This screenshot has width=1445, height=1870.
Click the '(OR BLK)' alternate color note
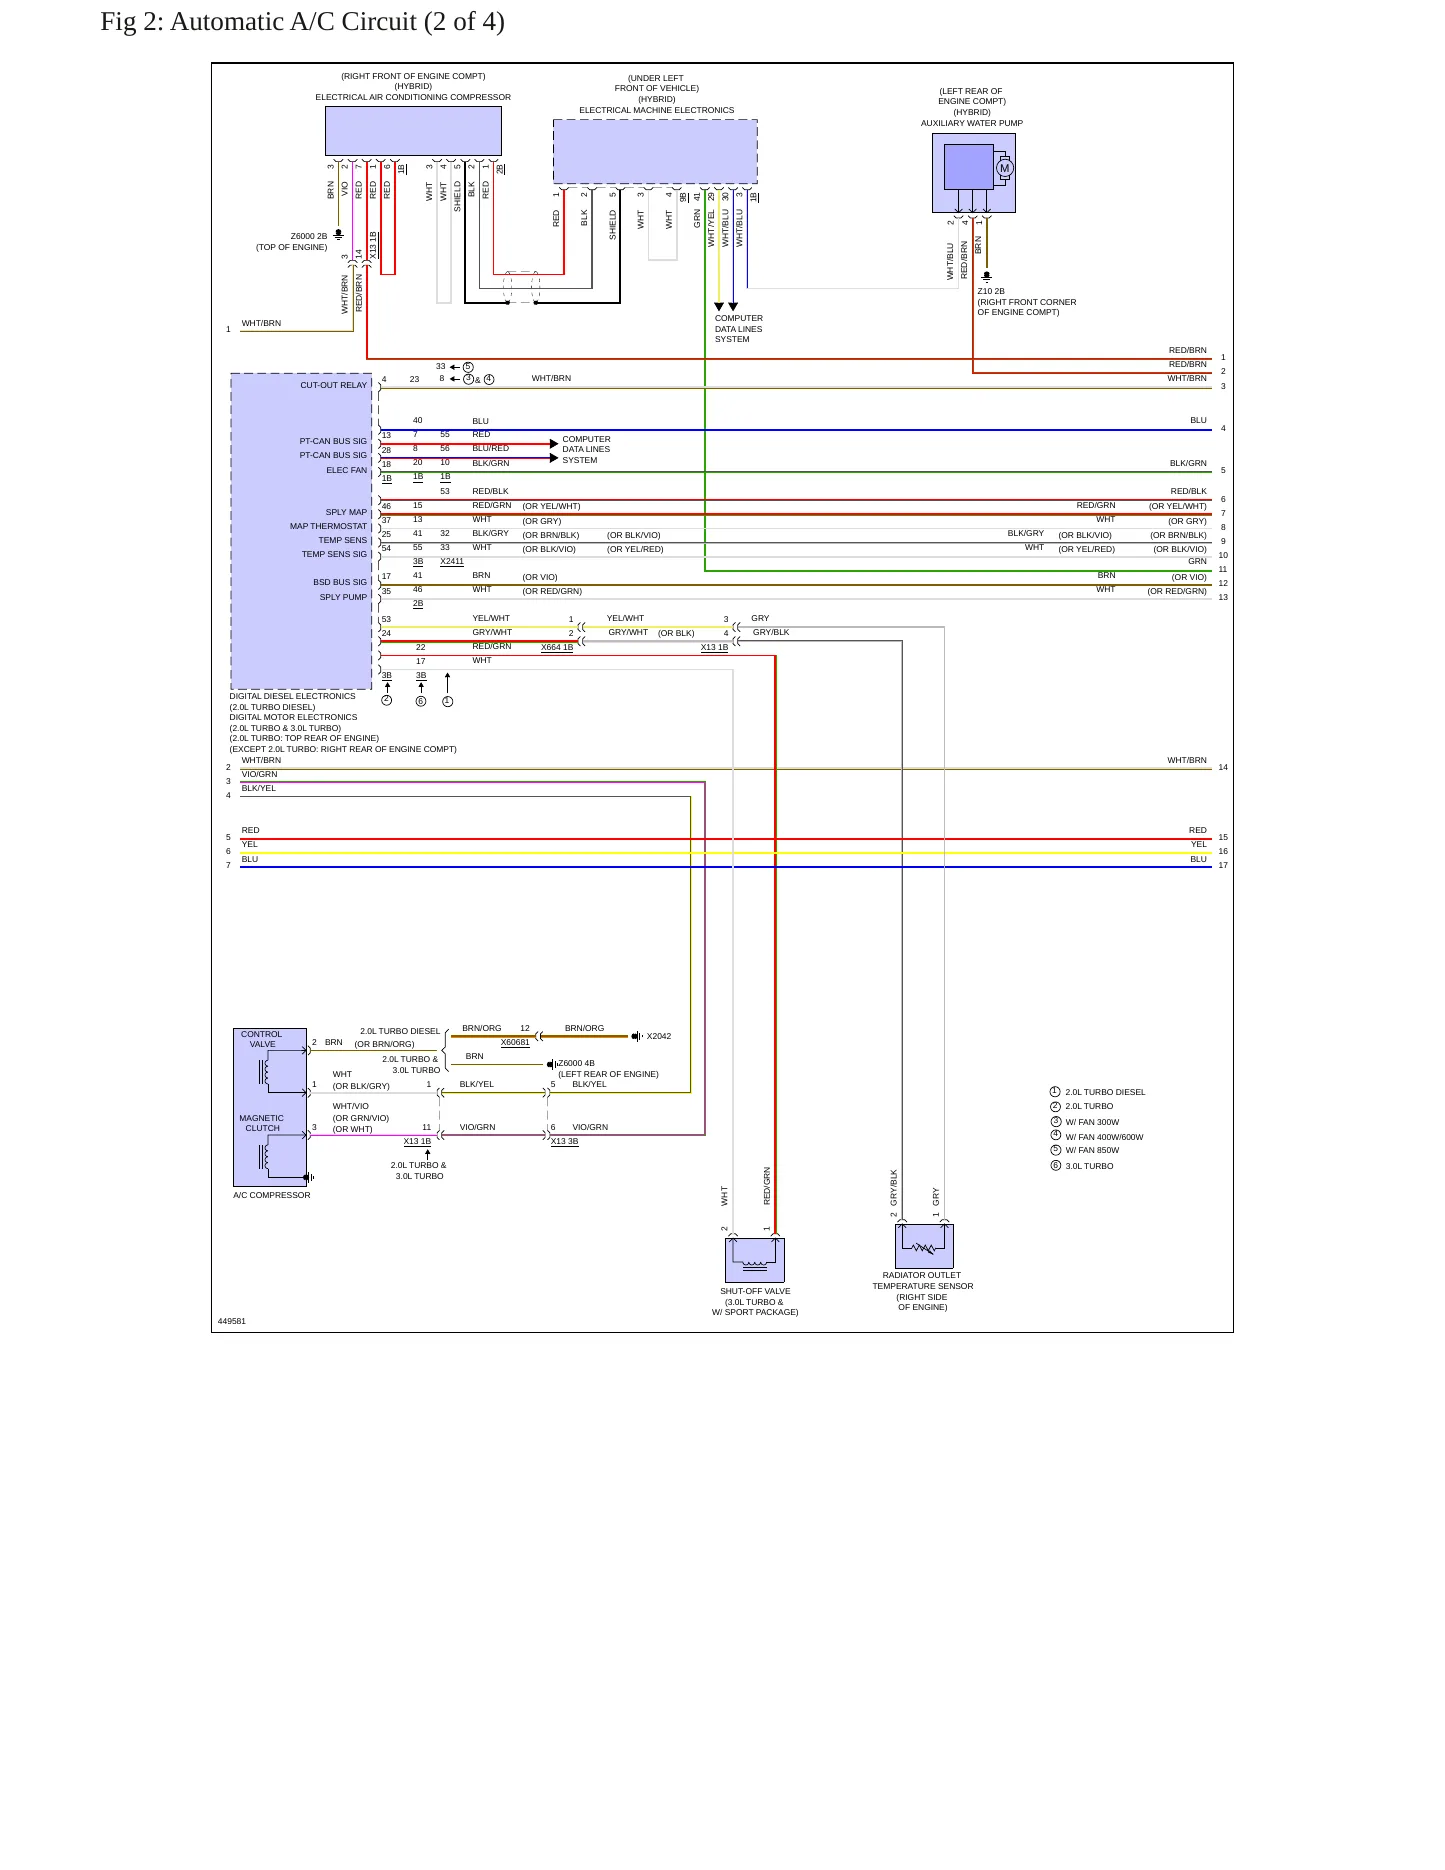pos(676,633)
